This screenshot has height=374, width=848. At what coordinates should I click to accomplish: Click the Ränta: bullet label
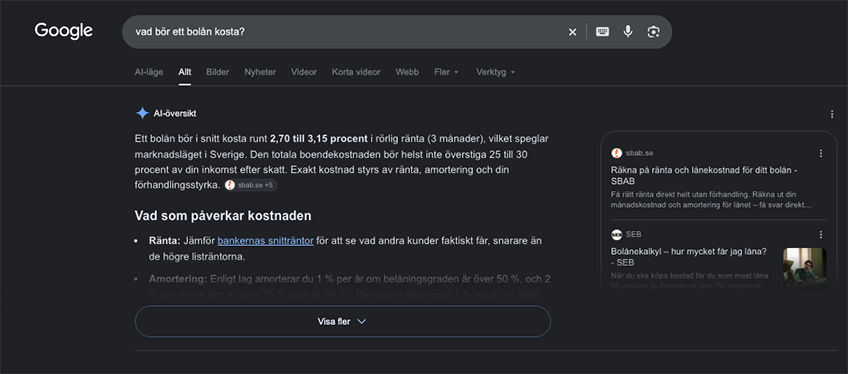(165, 241)
